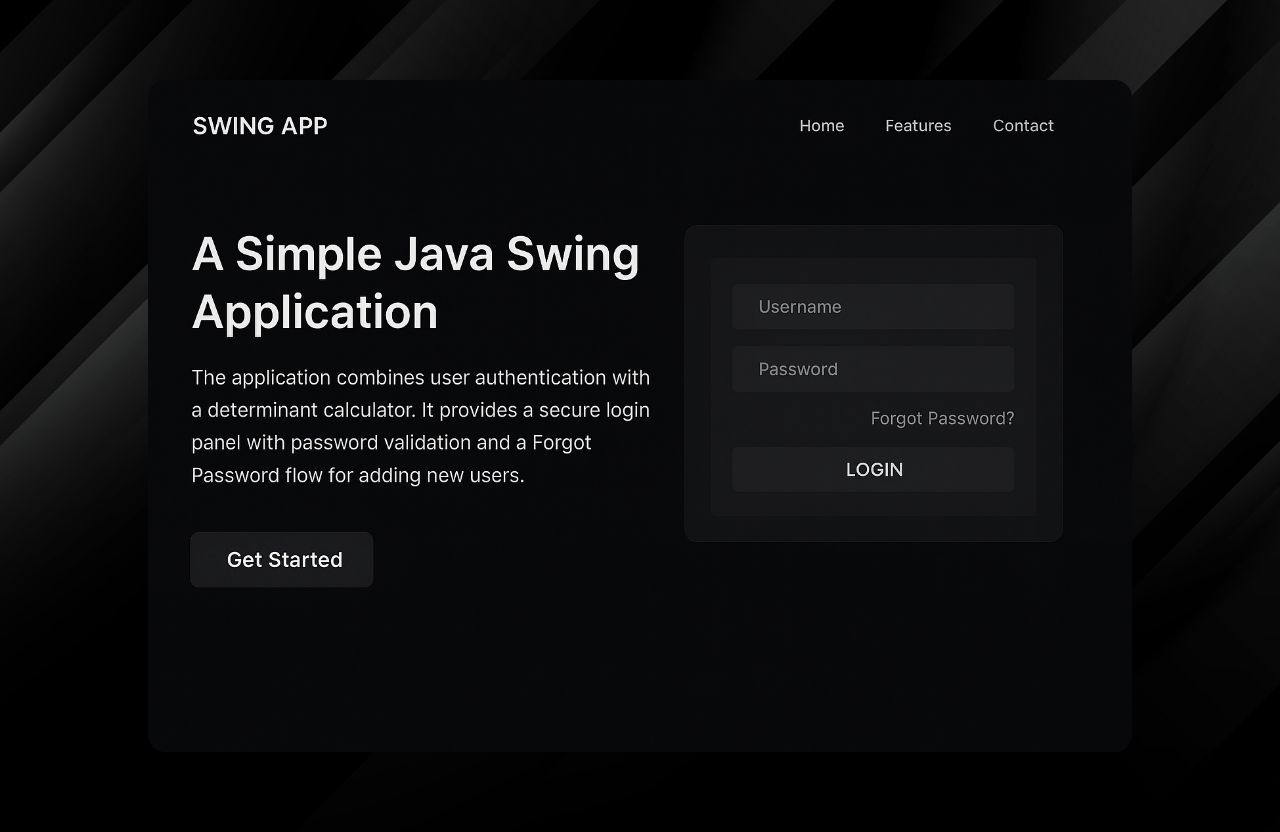
Task: Click the heading A Simple Java Swing Application
Action: tap(415, 282)
